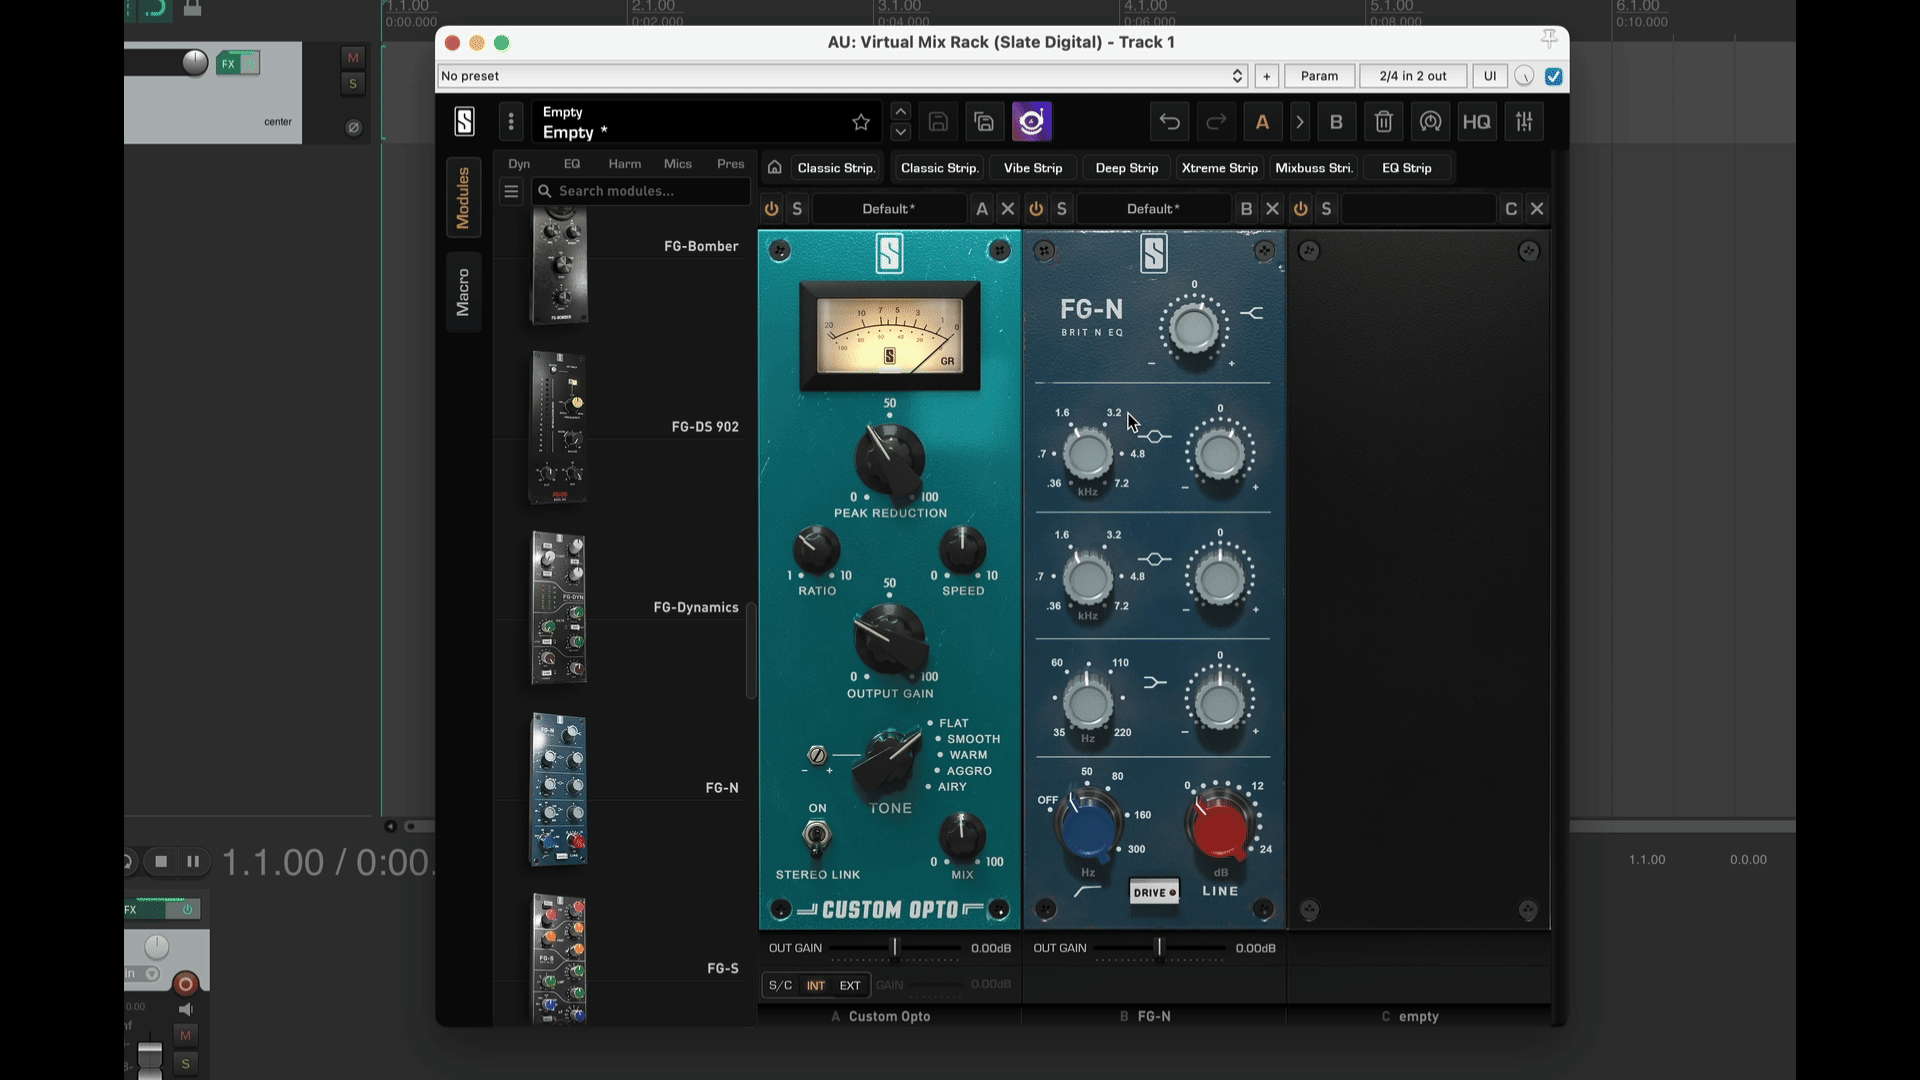This screenshot has width=1920, height=1080.
Task: Redo the last change
Action: coord(1216,122)
